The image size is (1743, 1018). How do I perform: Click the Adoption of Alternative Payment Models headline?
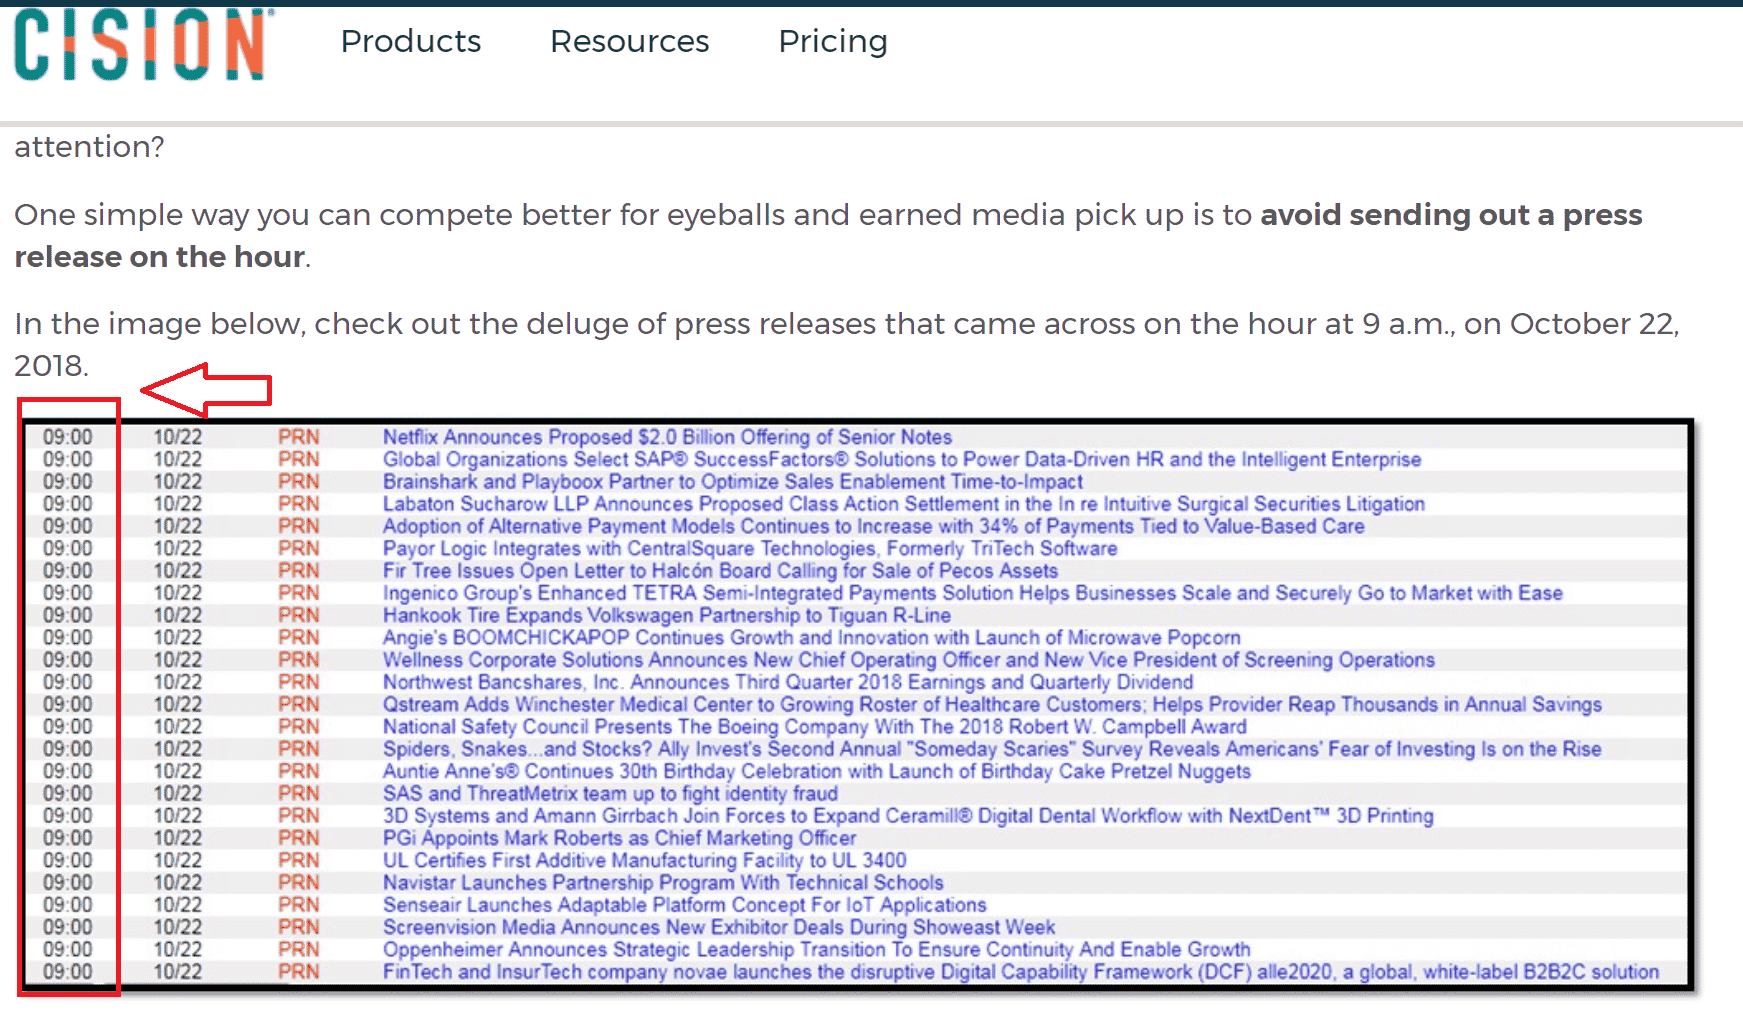click(x=874, y=526)
